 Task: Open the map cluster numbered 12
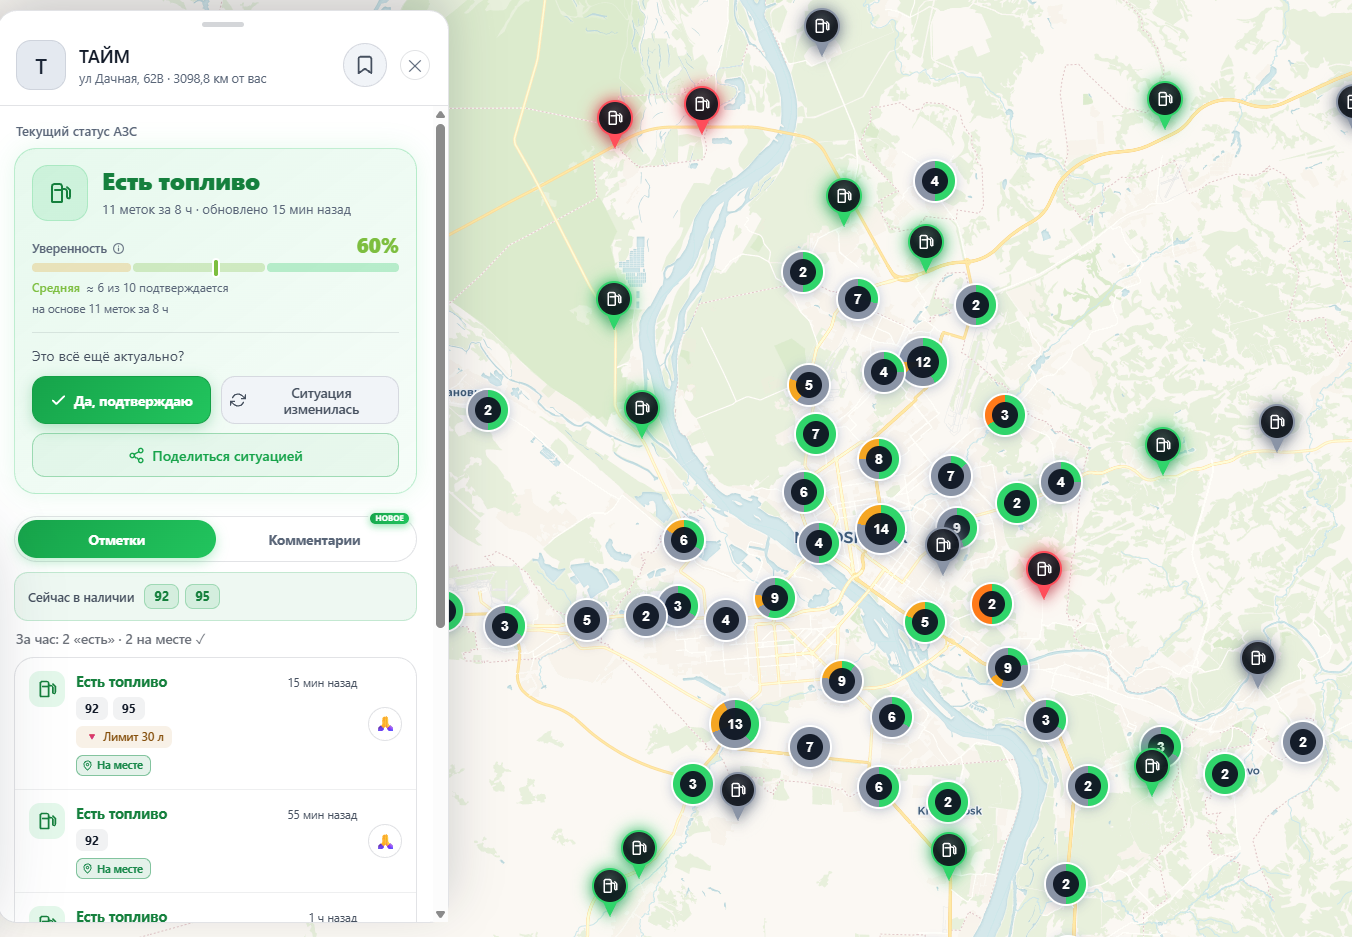(x=923, y=362)
